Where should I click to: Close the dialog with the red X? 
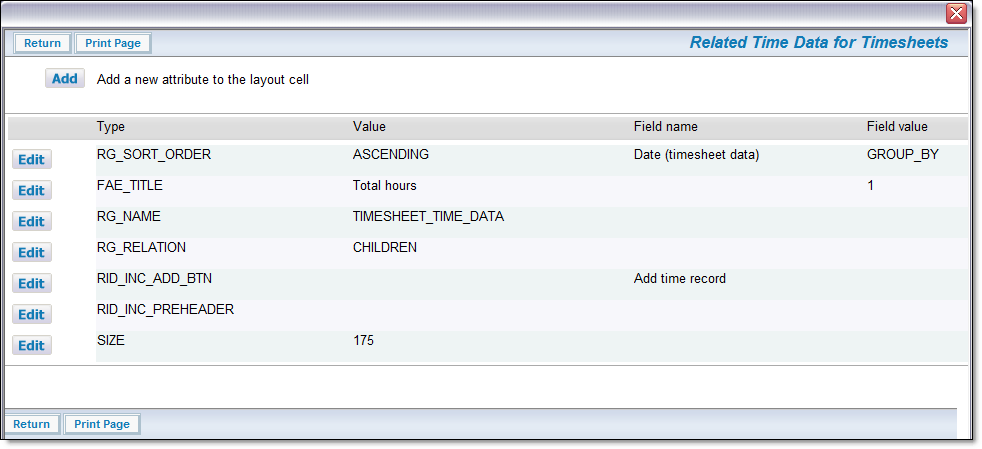(x=956, y=13)
